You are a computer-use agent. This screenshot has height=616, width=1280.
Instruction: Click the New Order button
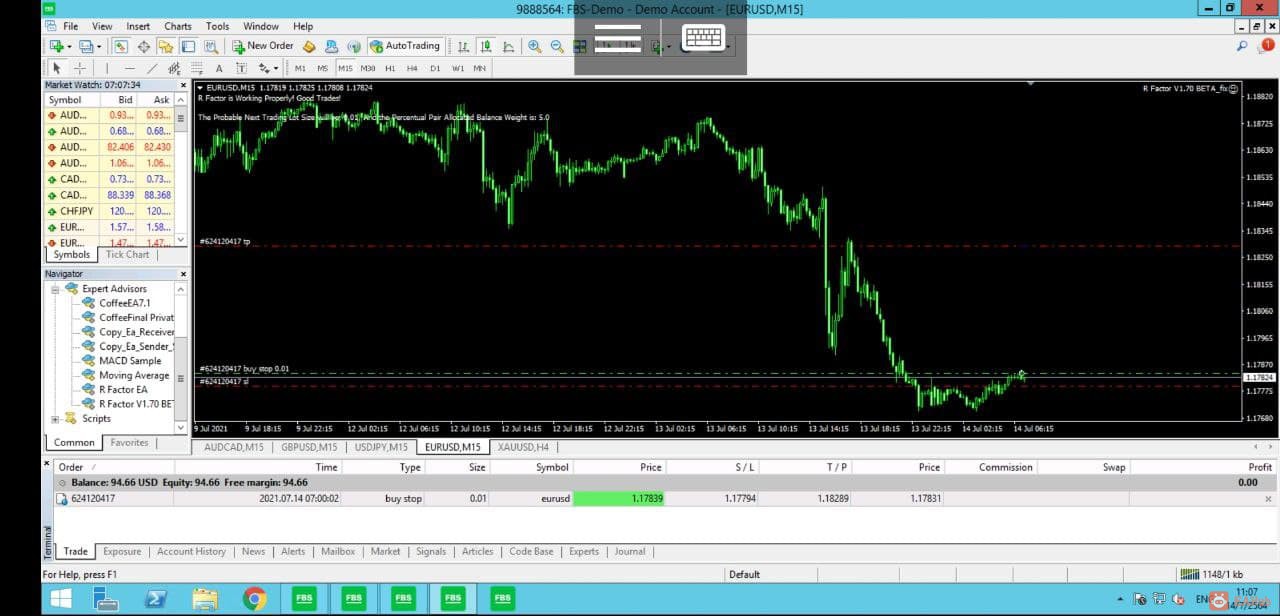[263, 46]
